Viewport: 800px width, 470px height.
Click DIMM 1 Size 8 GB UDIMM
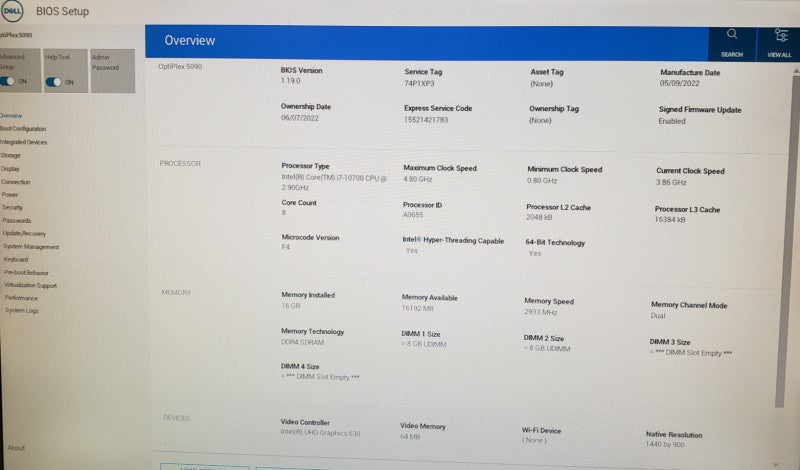424,344
